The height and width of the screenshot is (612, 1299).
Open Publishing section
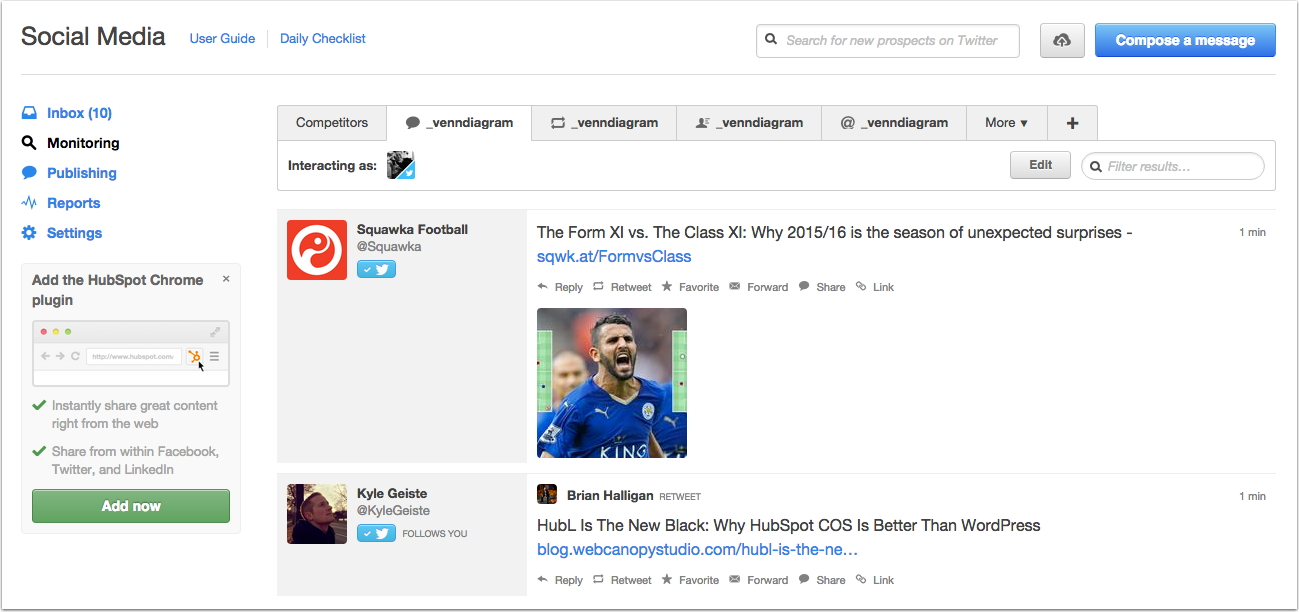click(82, 173)
